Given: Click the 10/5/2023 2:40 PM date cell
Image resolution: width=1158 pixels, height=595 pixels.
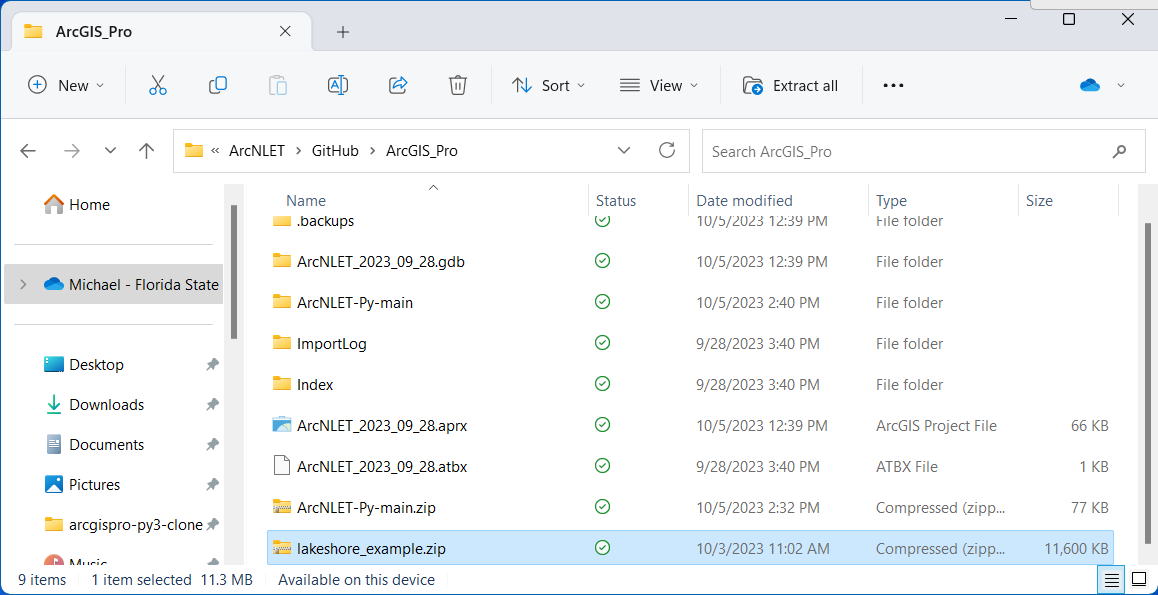Looking at the screenshot, I should click(x=758, y=303).
